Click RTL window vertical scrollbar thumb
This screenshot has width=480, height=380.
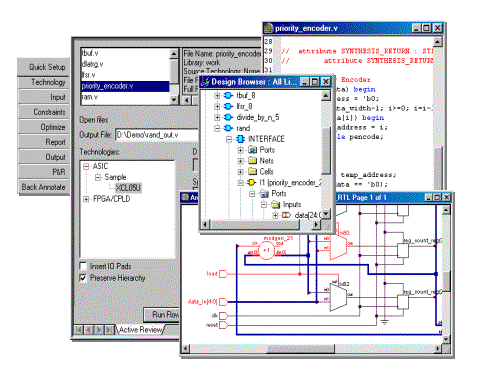[x=446, y=282]
